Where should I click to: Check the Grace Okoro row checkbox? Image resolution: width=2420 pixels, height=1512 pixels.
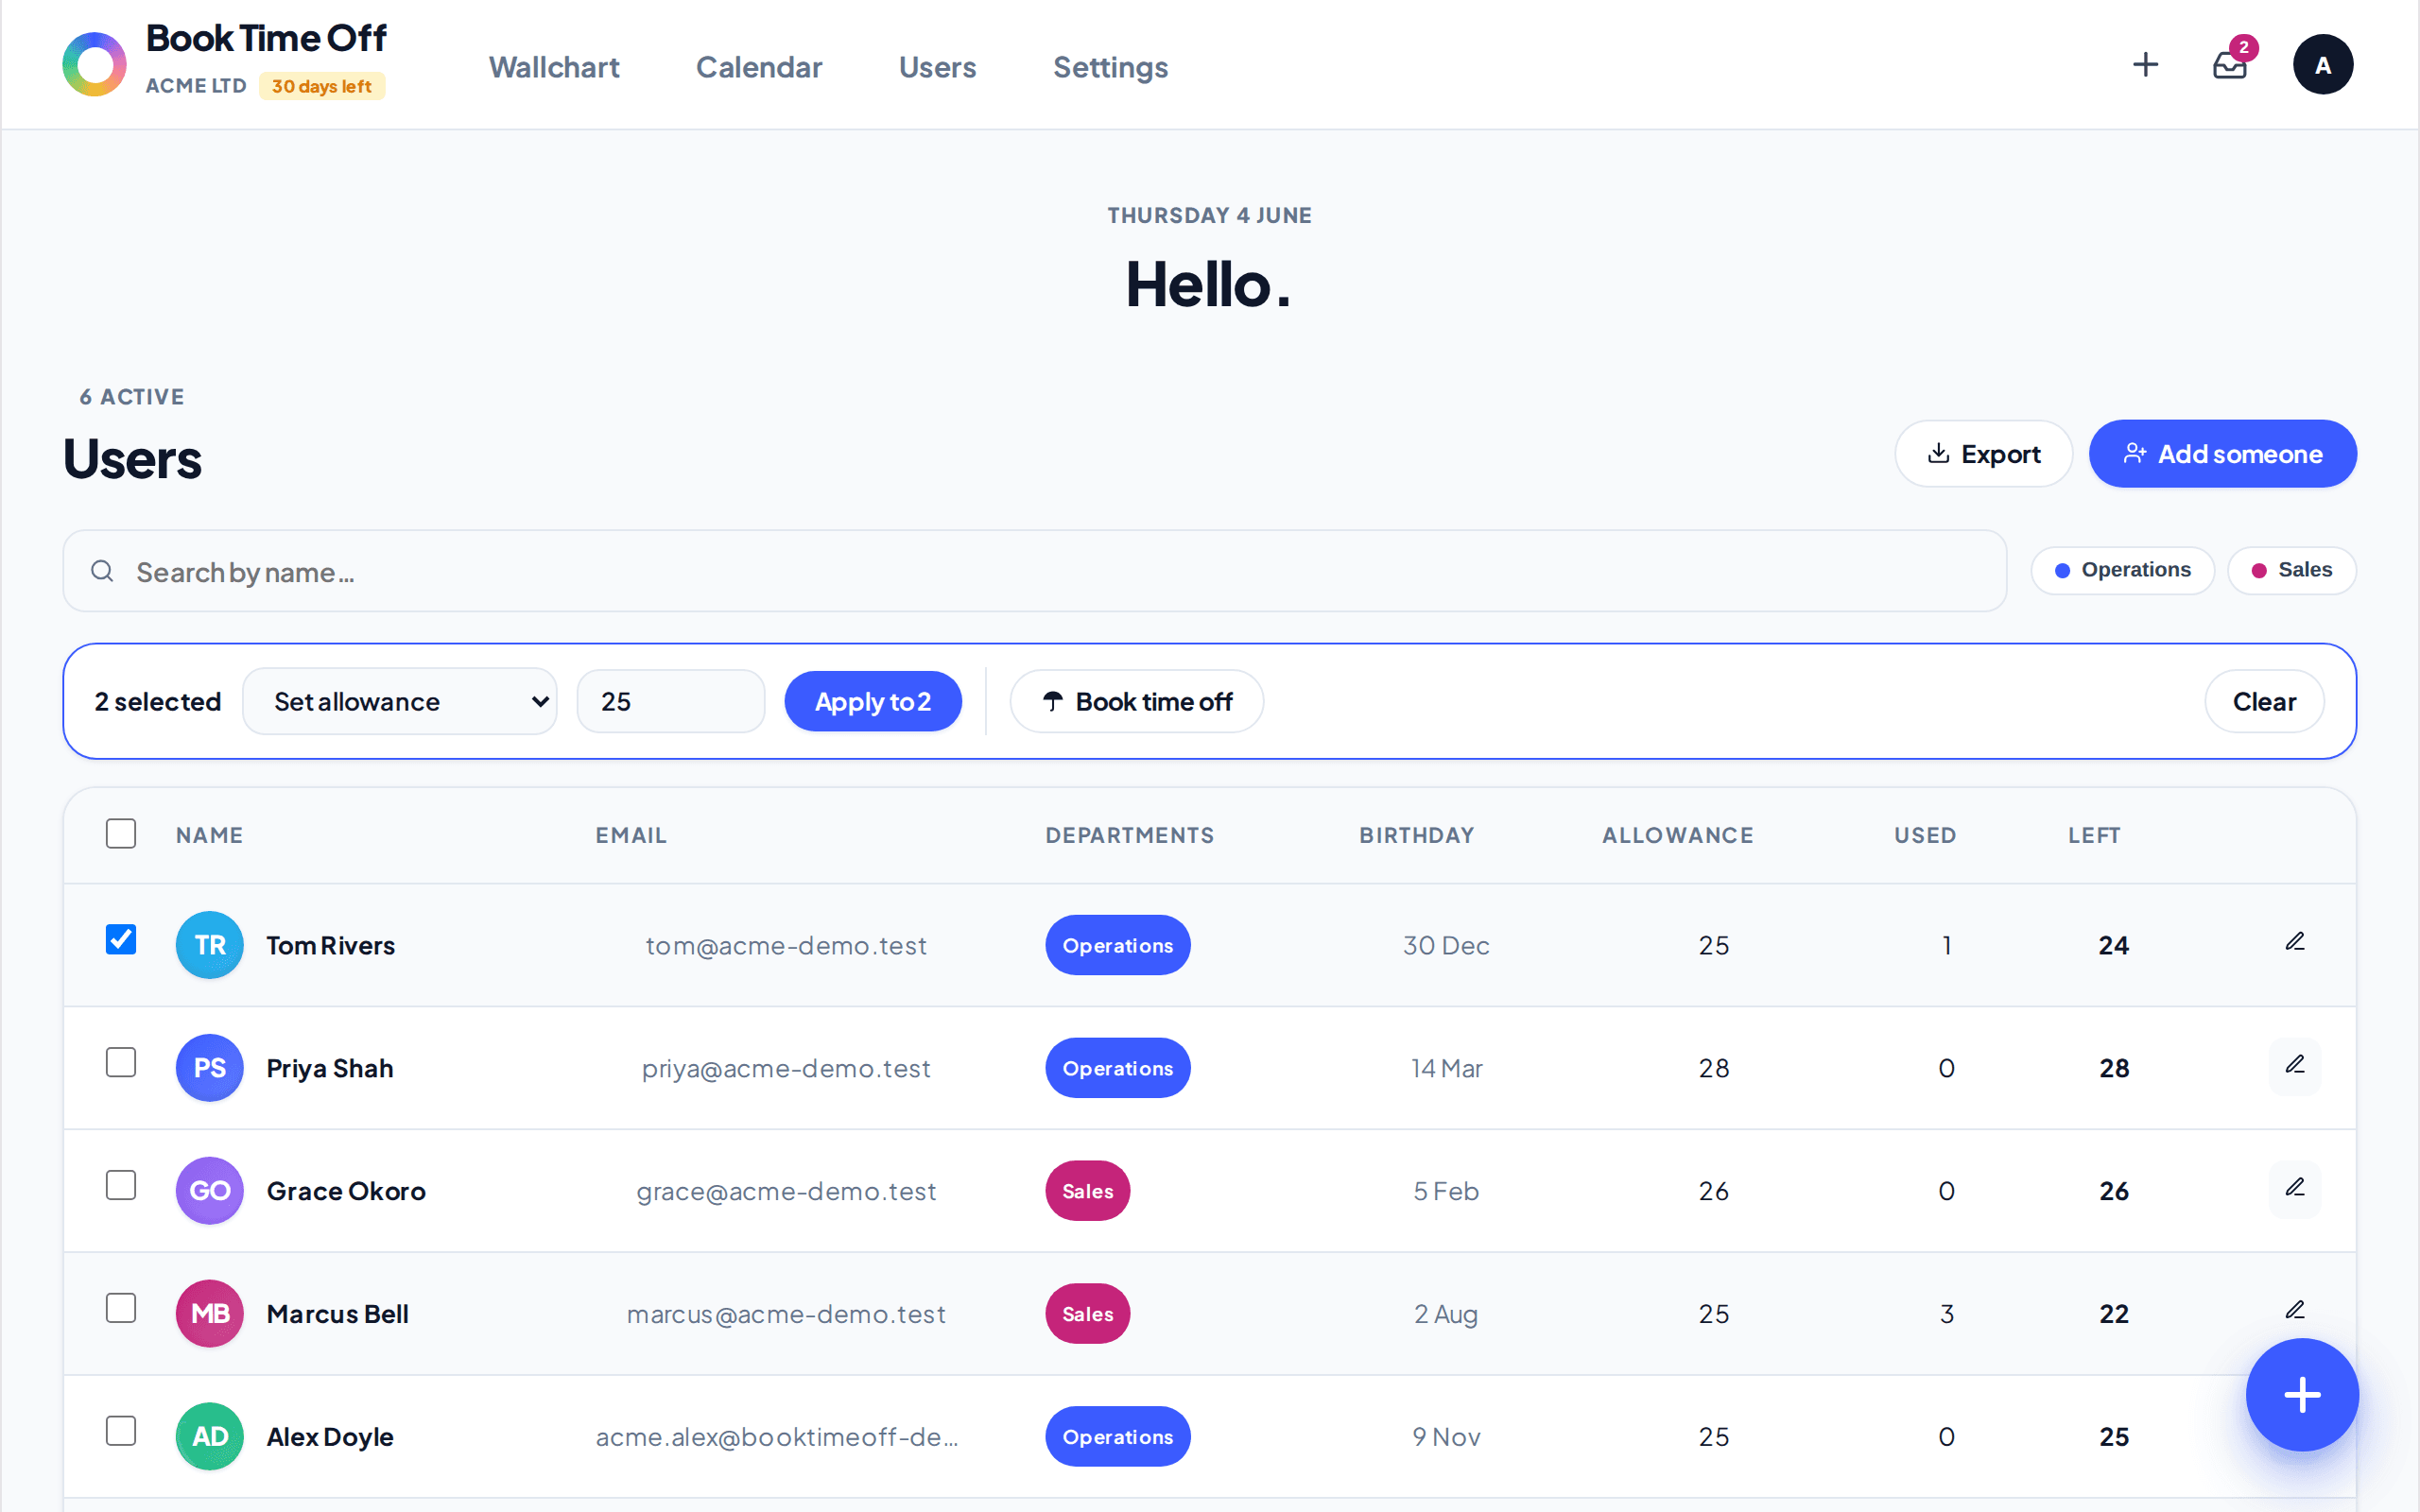tap(121, 1186)
